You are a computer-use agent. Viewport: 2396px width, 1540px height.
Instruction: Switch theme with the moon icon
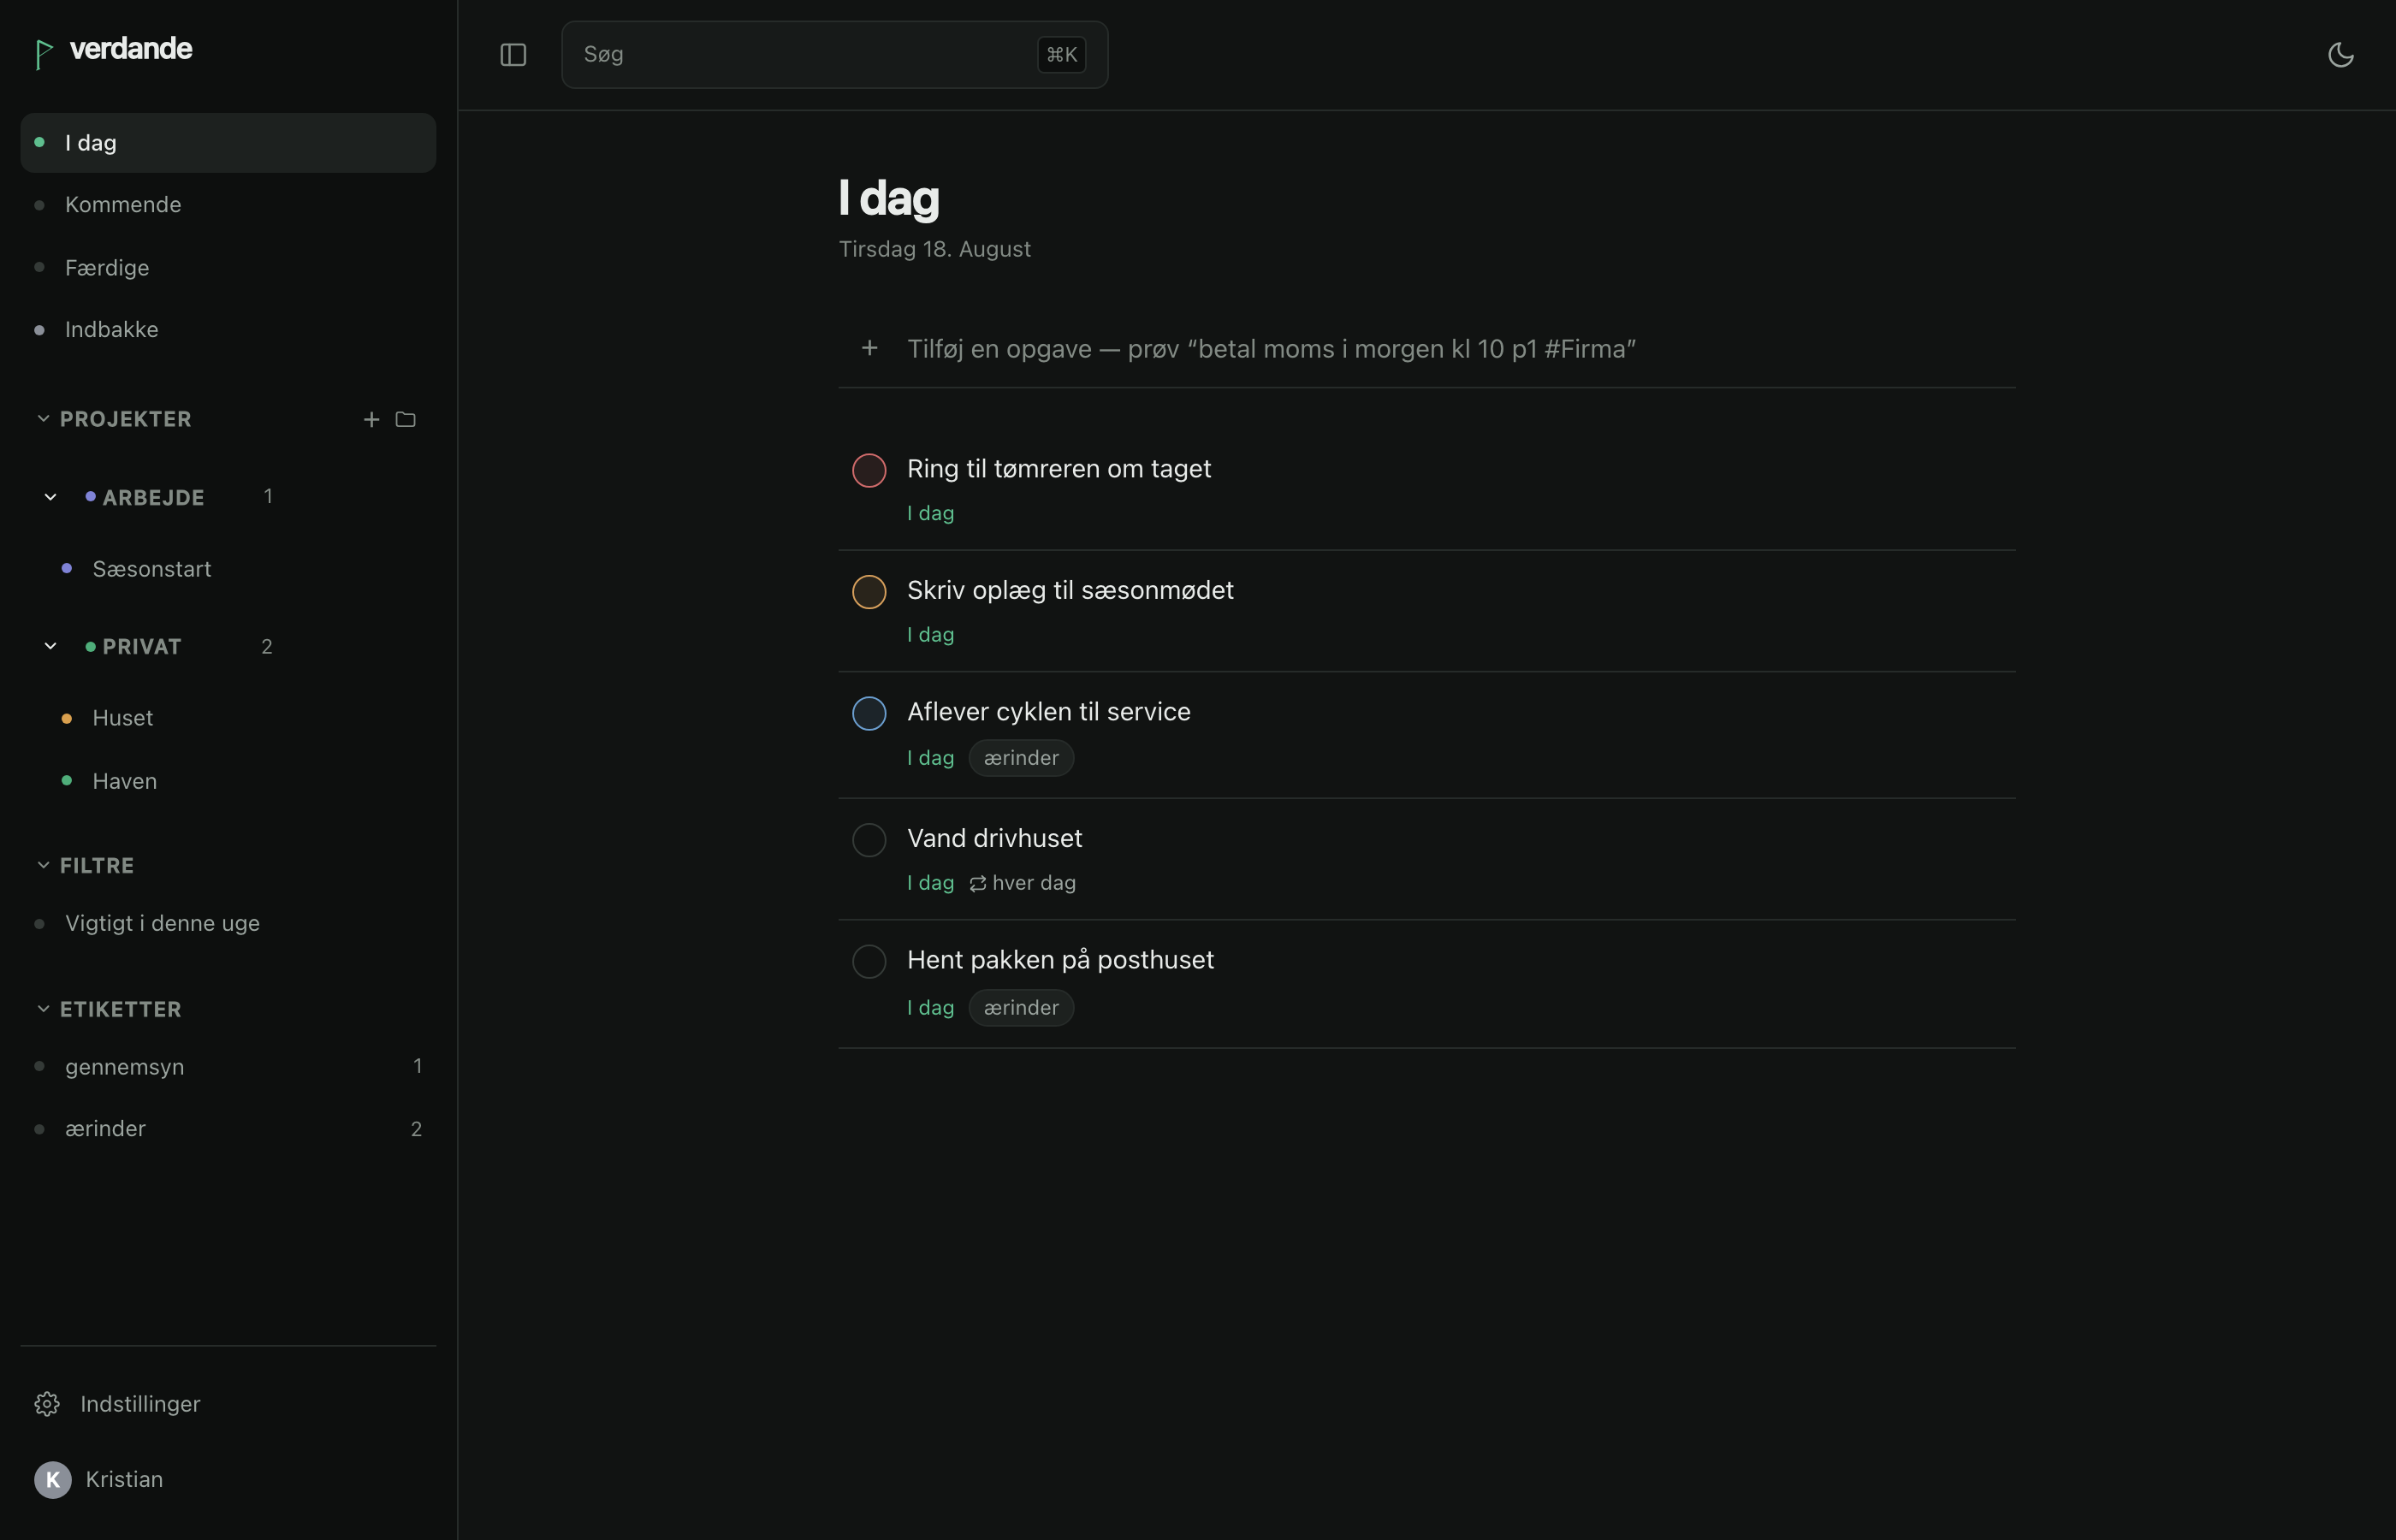(2340, 55)
